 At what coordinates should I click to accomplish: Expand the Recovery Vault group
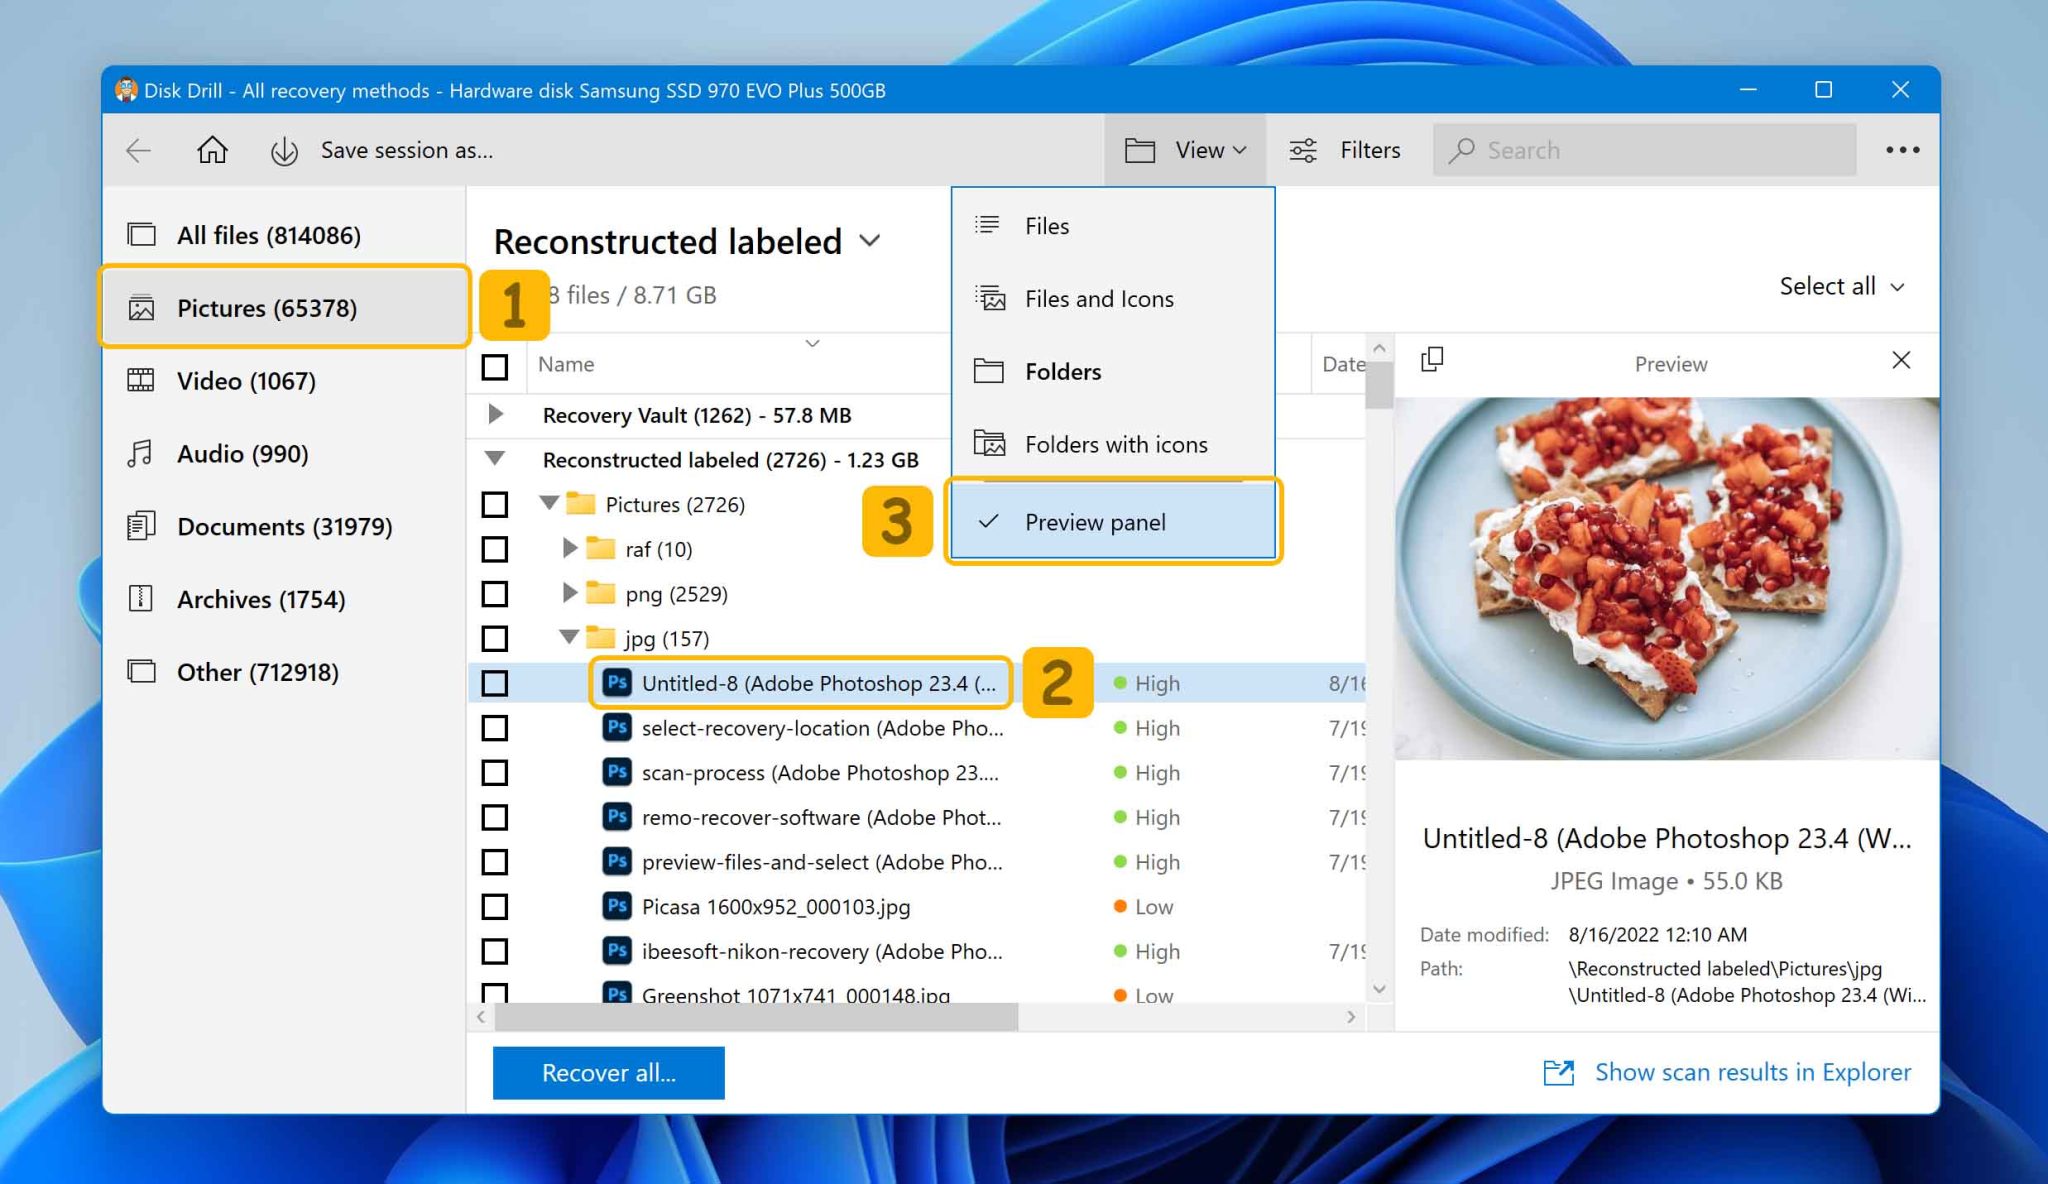495,414
